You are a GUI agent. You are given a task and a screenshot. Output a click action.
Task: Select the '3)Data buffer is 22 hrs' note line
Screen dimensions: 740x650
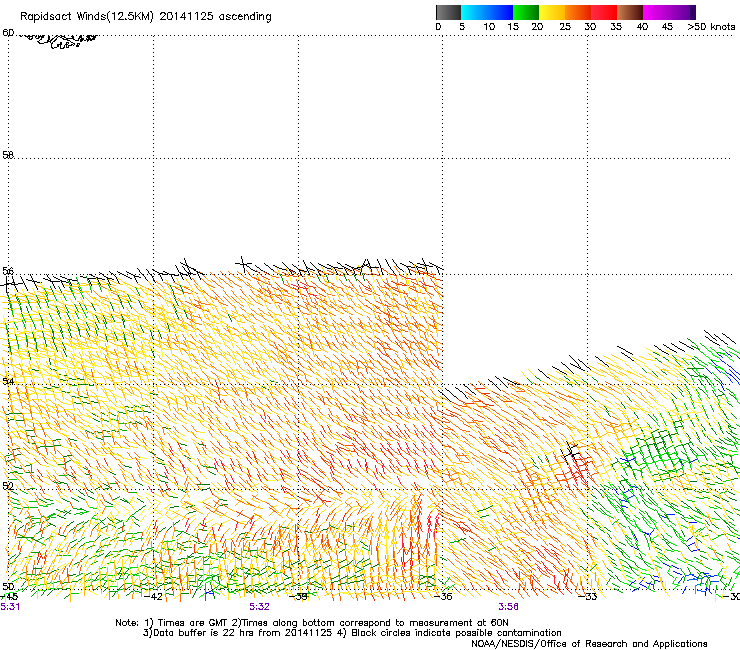[x=352, y=633]
